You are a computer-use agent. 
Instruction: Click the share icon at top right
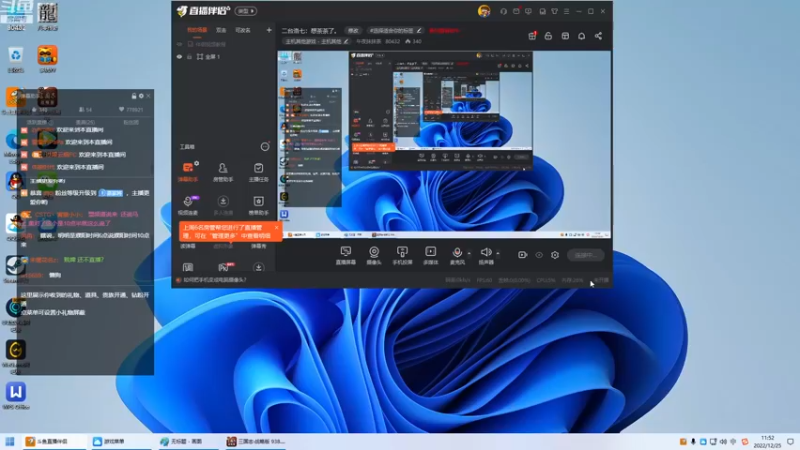pos(598,36)
